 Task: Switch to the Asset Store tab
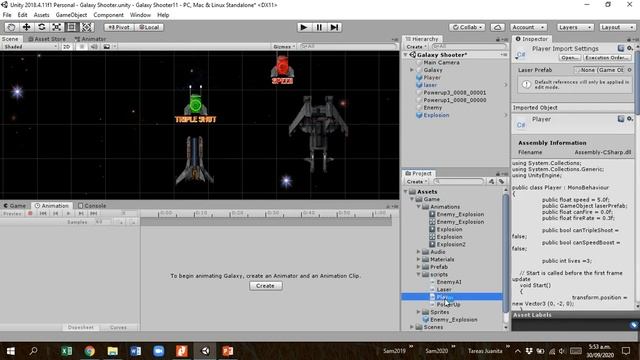[47, 39]
